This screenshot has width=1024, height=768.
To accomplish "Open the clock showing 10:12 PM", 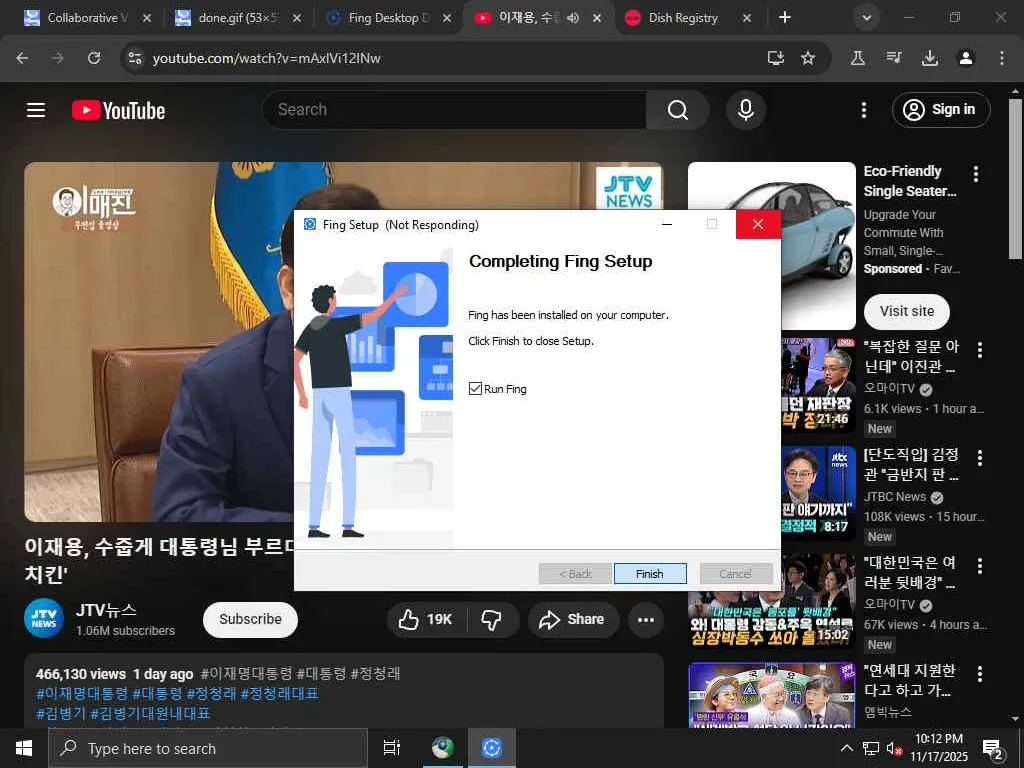I will pyautogui.click(x=938, y=748).
